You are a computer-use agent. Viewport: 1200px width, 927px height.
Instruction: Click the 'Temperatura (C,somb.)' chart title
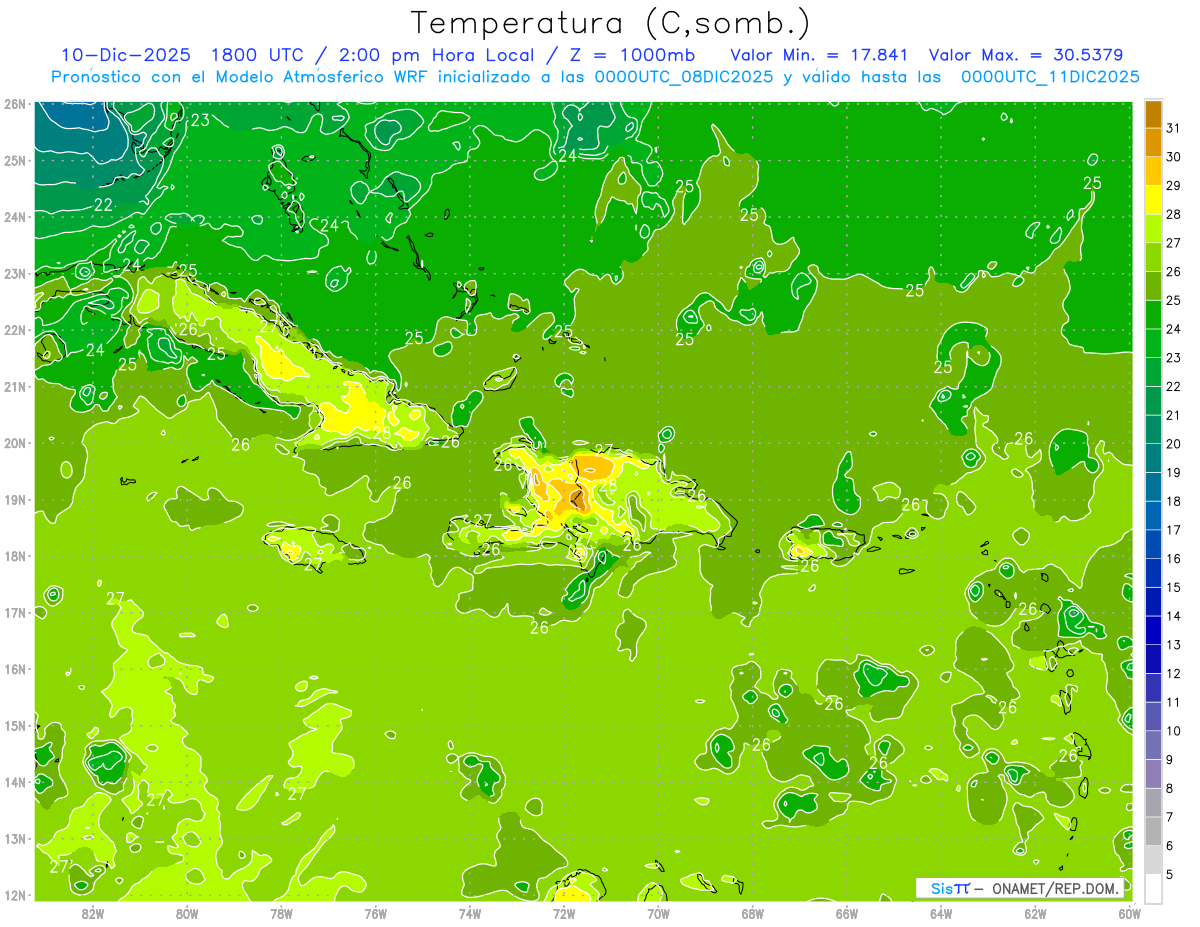click(610, 23)
